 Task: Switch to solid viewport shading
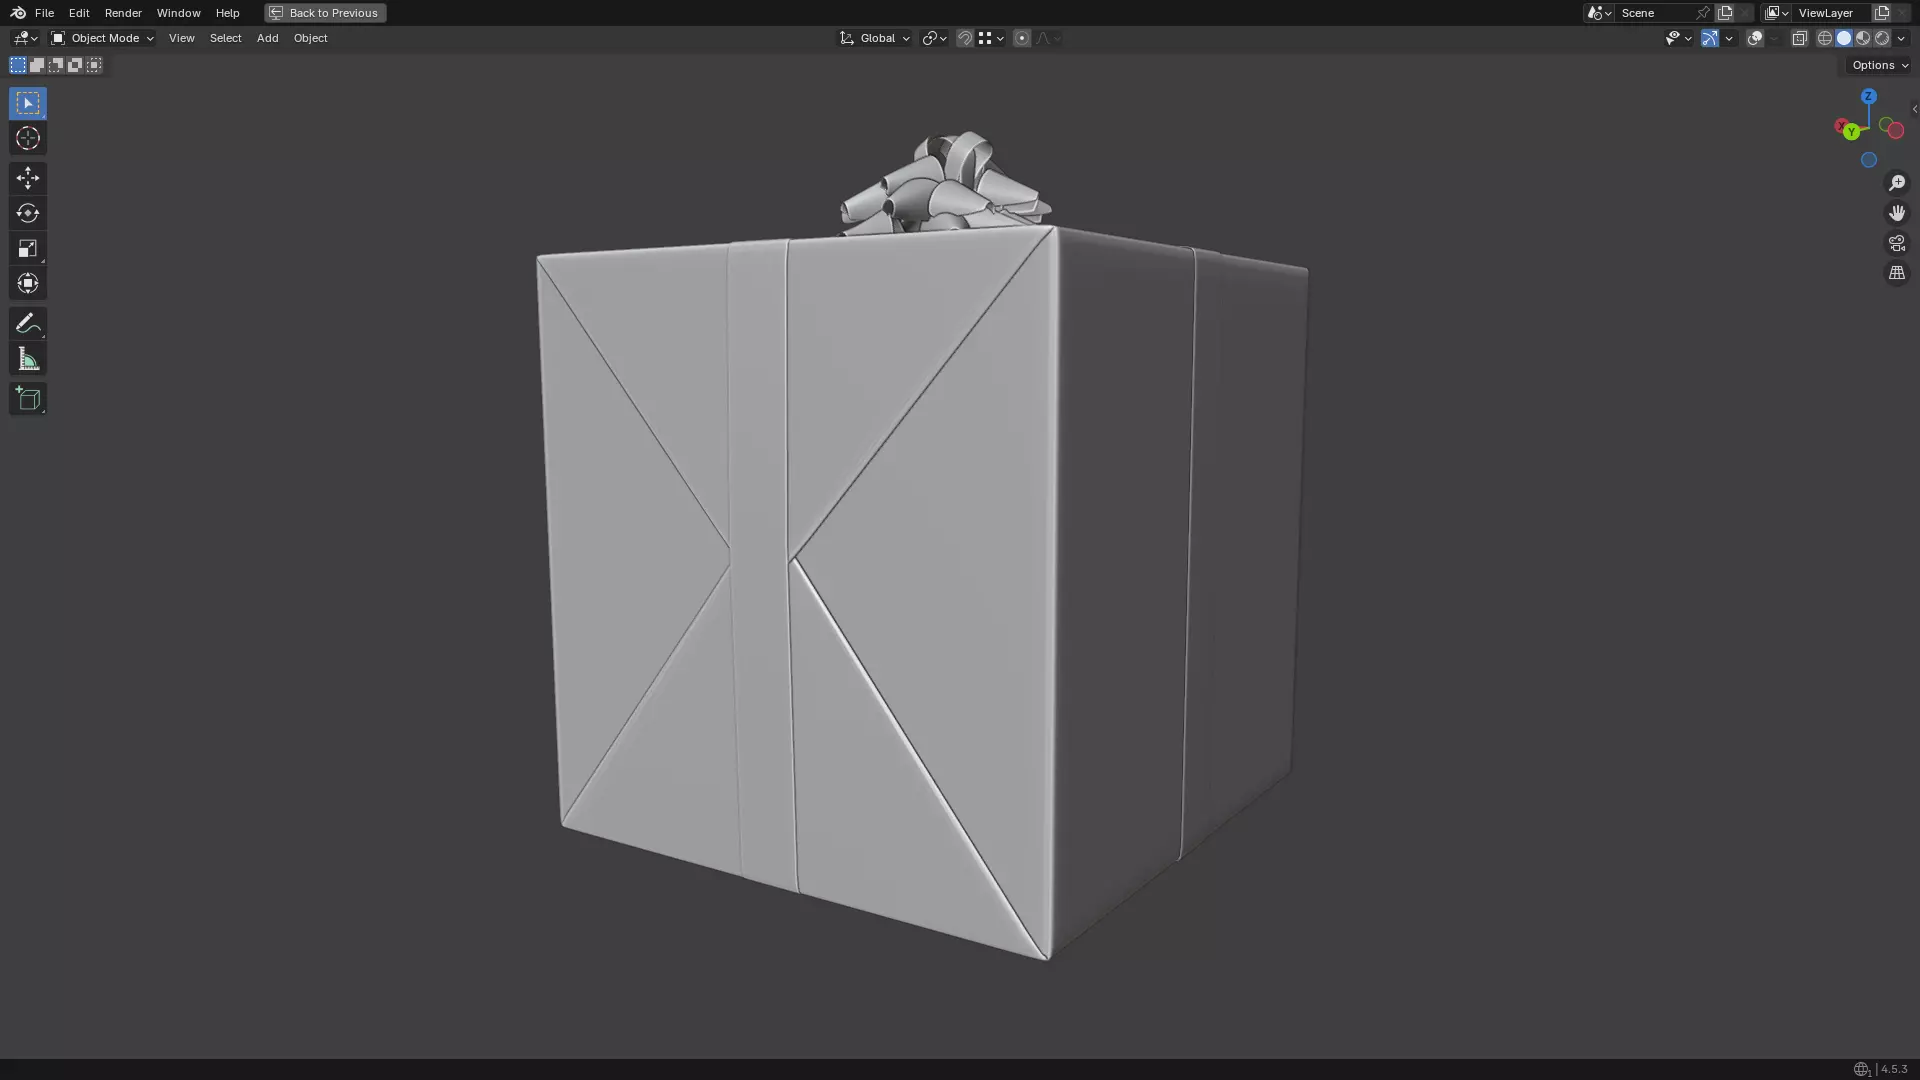coord(1844,38)
